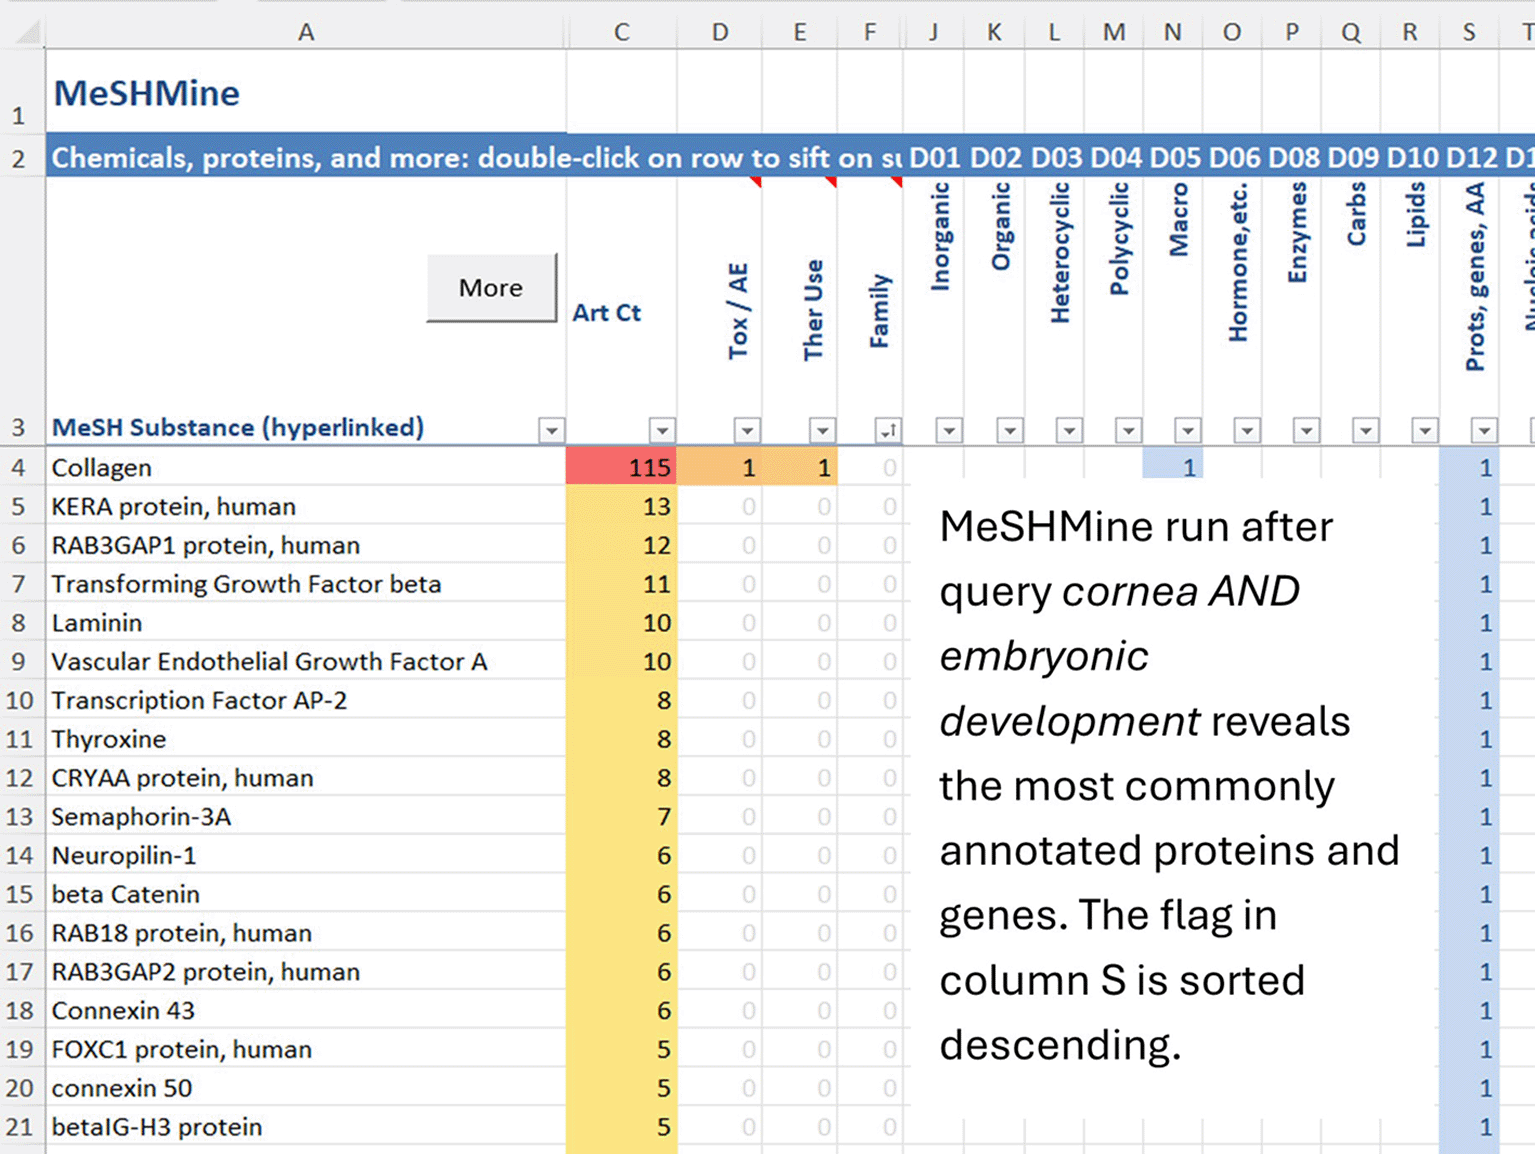
Task: Open the Thyroxine substance link
Action: [x=109, y=739]
